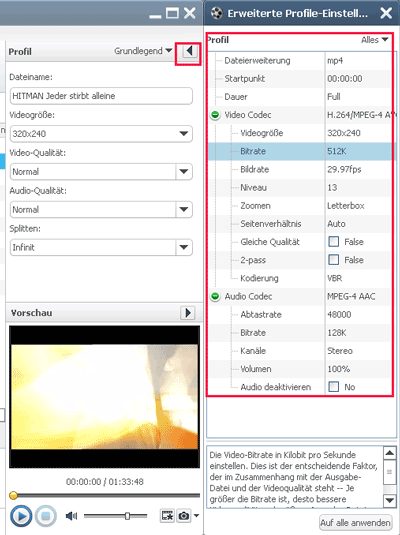Minimize the main window

pyautogui.click(x=155, y=16)
